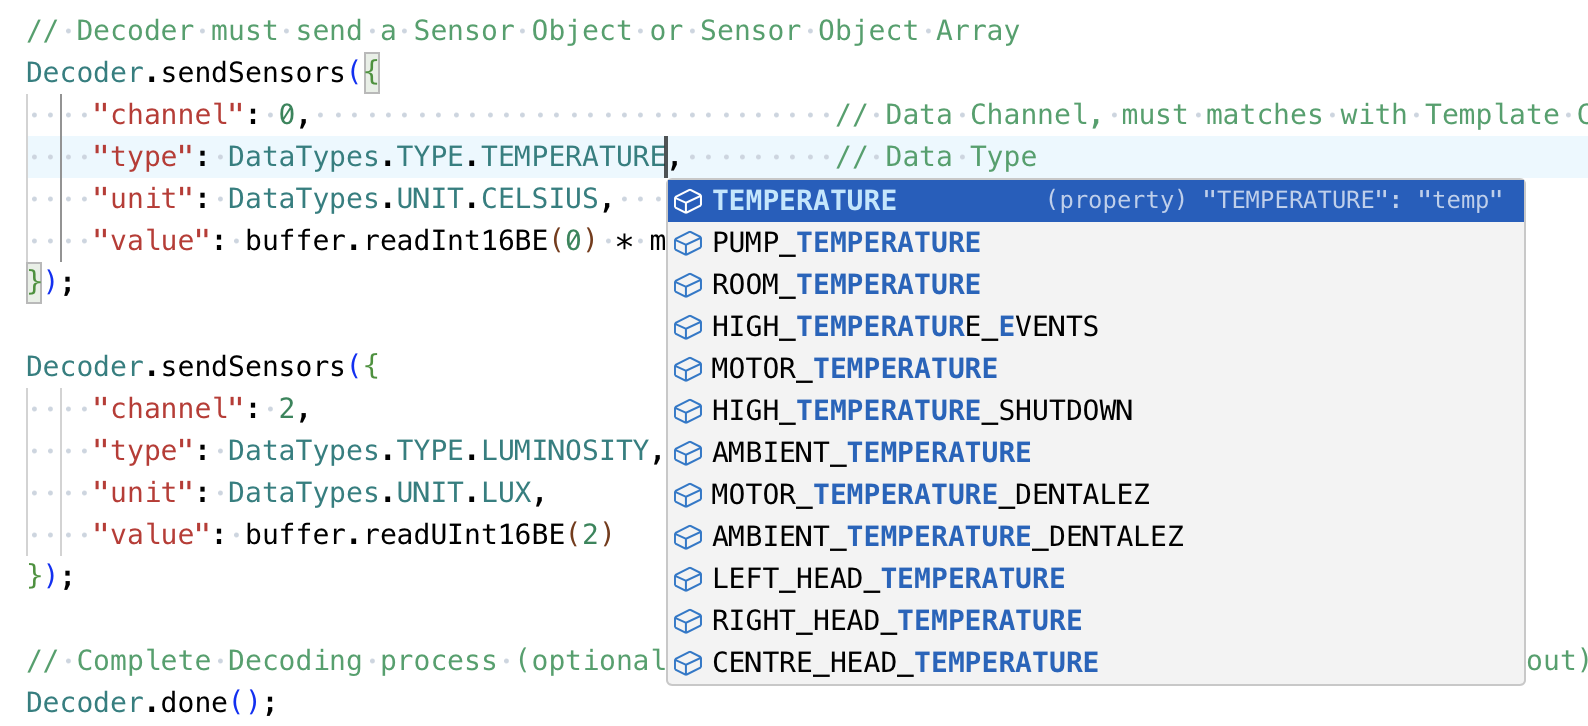Click the icon next to HIGH_TEMPERATURE_EVENTS
Image resolution: width=1588 pixels, height=726 pixels.
[x=688, y=327]
